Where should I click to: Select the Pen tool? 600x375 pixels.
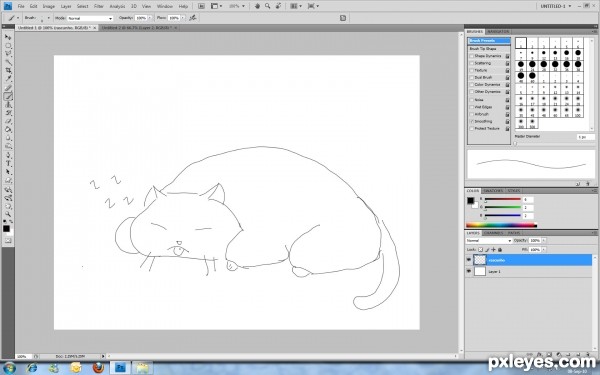tap(8, 156)
